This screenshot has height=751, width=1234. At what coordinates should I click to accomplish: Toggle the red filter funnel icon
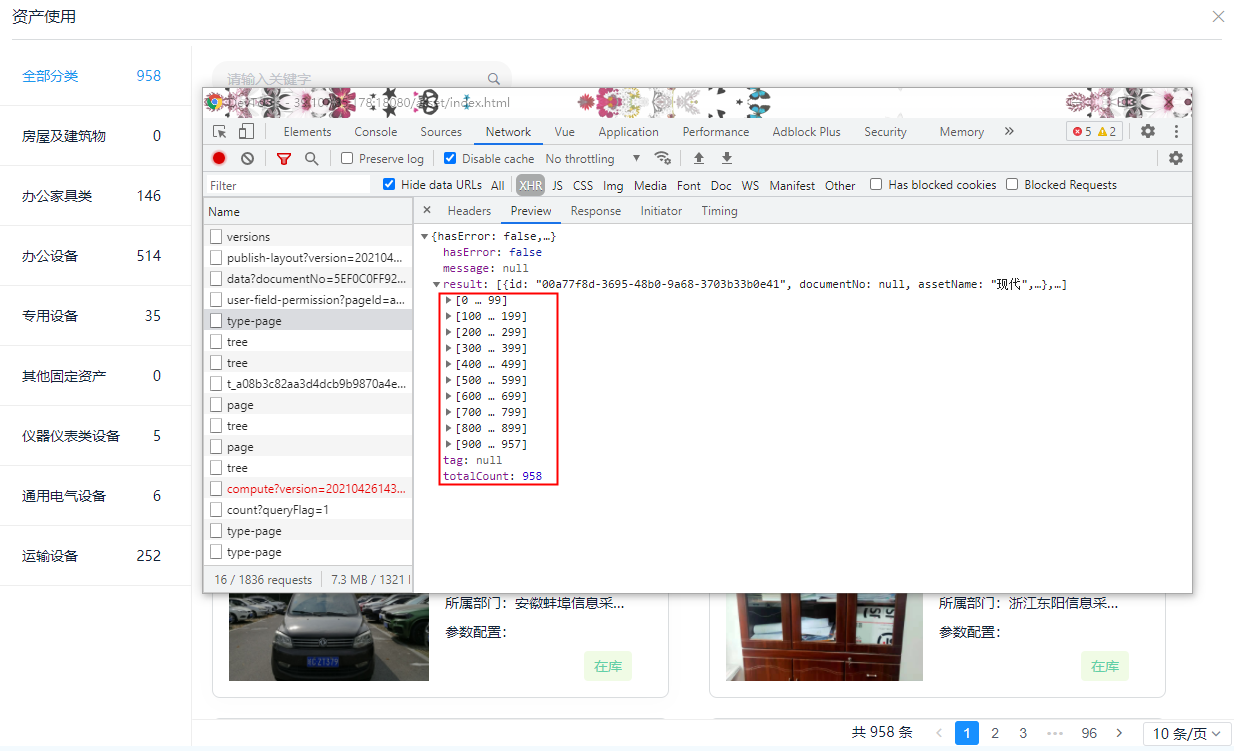(284, 158)
